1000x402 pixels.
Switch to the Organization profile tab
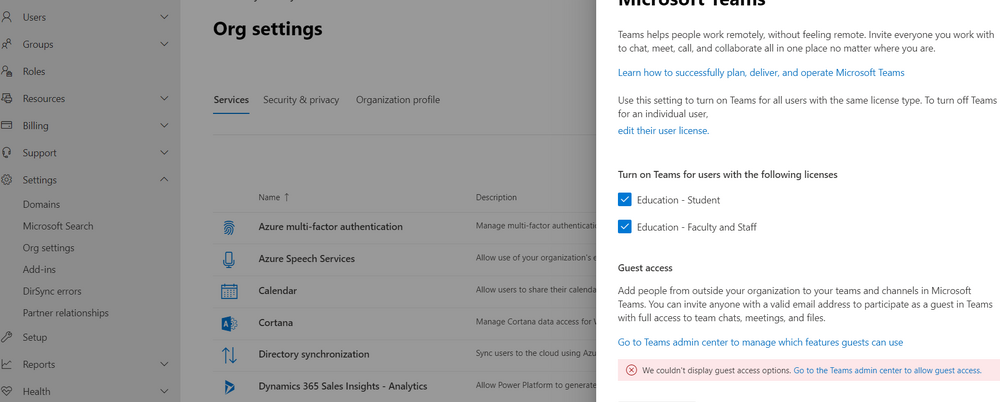[x=398, y=100]
